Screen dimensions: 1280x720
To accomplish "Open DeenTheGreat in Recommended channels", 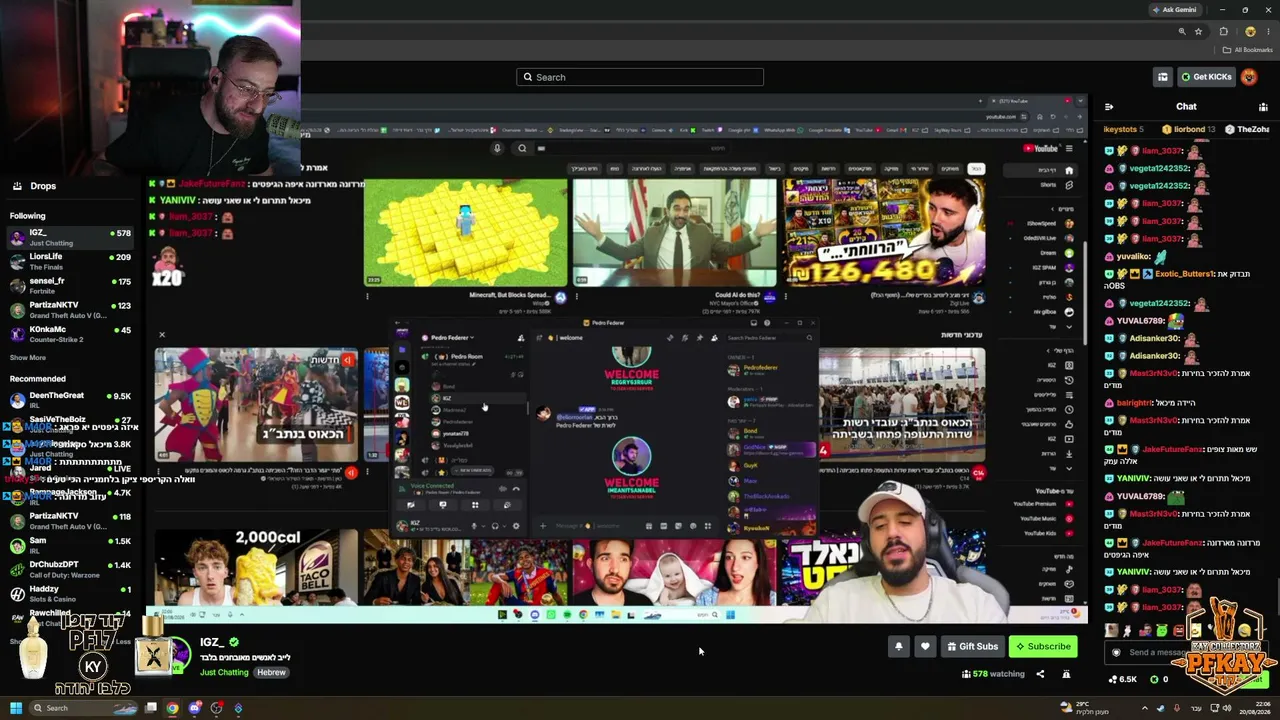I will click(70, 400).
